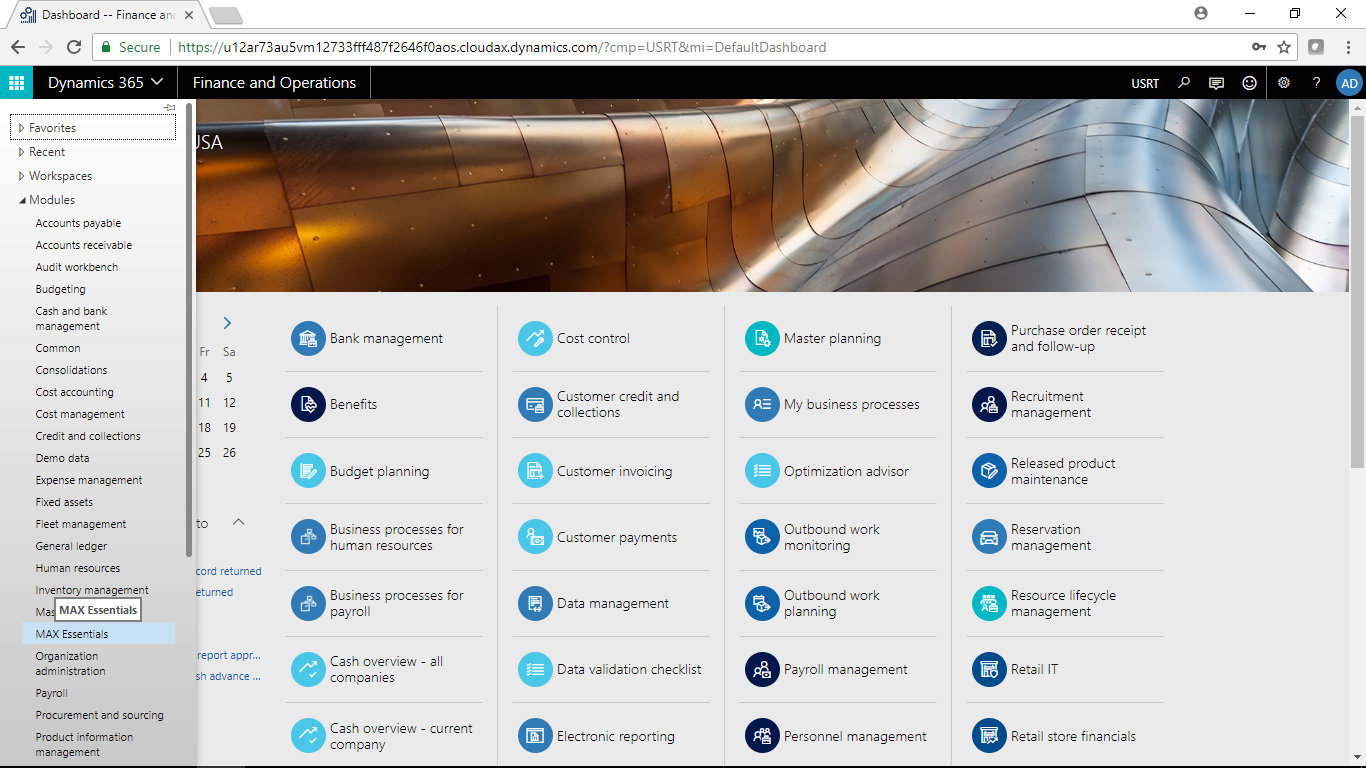Open the Resource lifecycle management tile
This screenshot has height=768, width=1366.
point(1066,603)
